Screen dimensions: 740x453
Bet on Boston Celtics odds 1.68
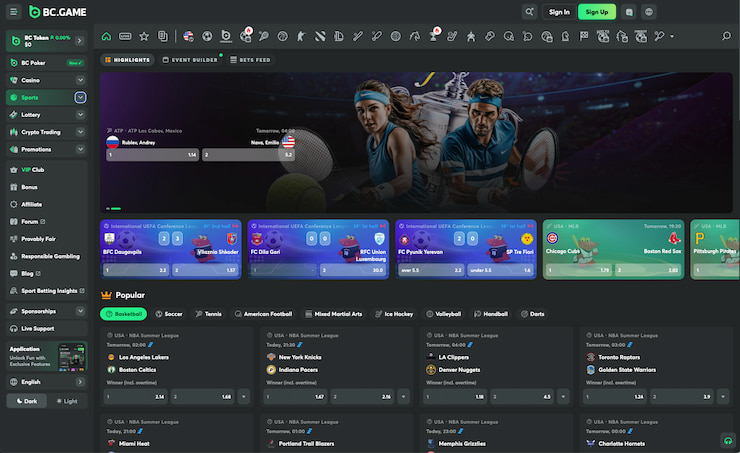203,397
